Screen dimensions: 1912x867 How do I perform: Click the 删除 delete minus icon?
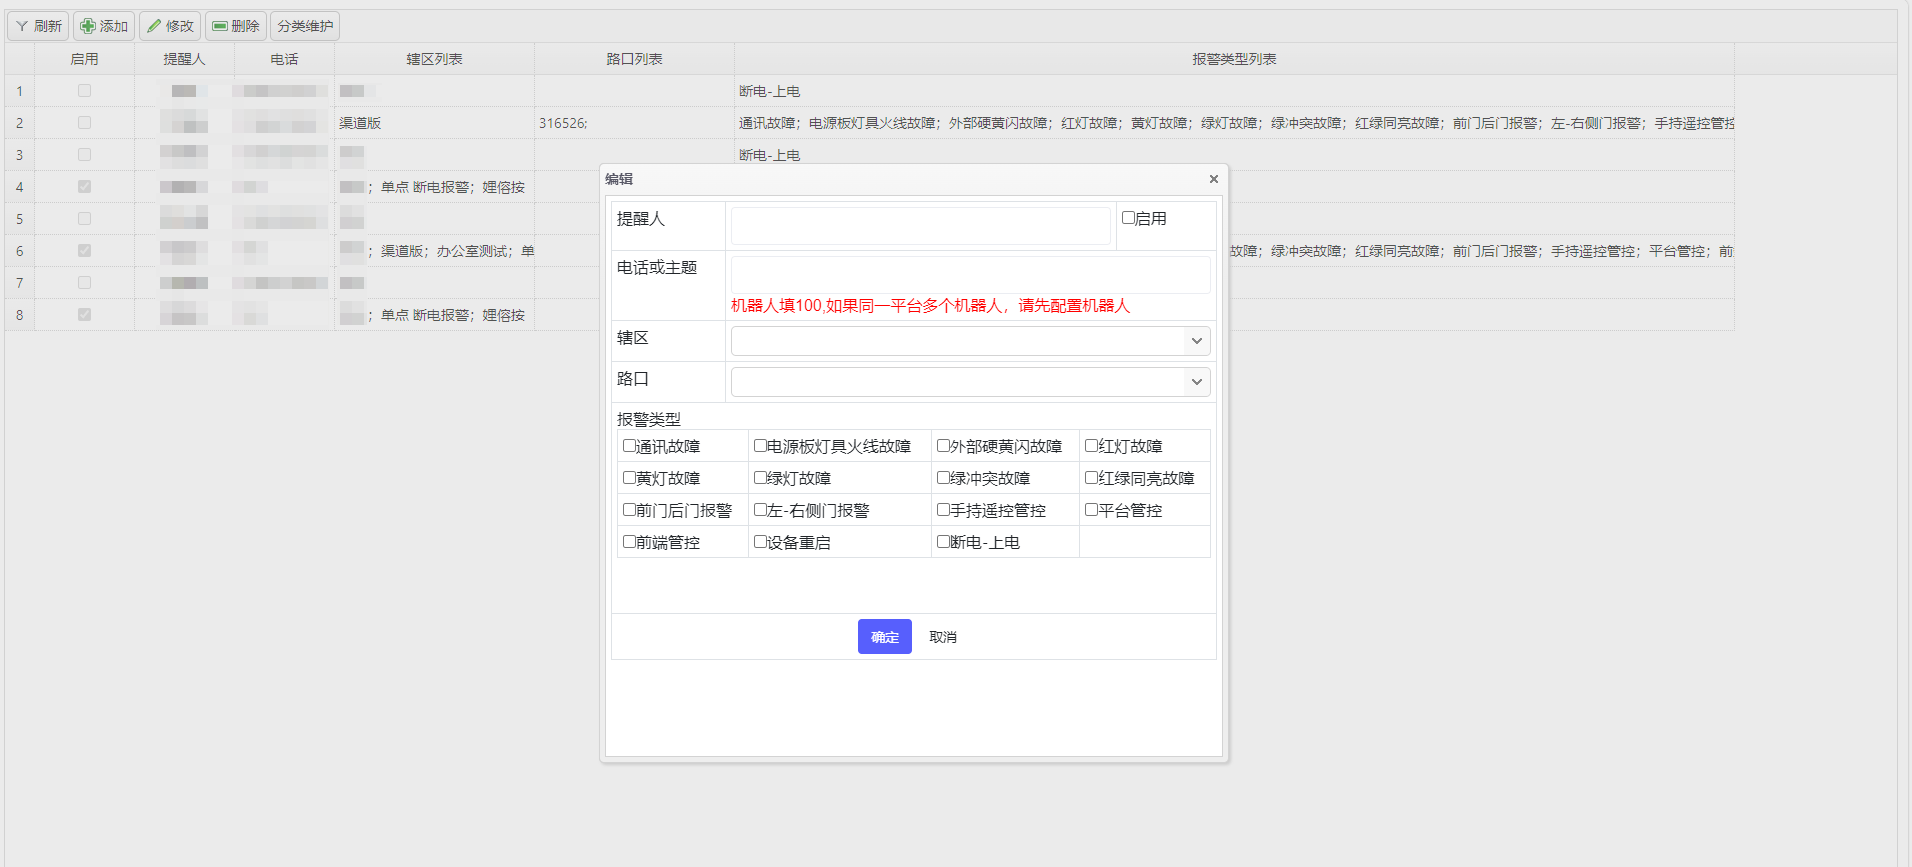(x=220, y=26)
